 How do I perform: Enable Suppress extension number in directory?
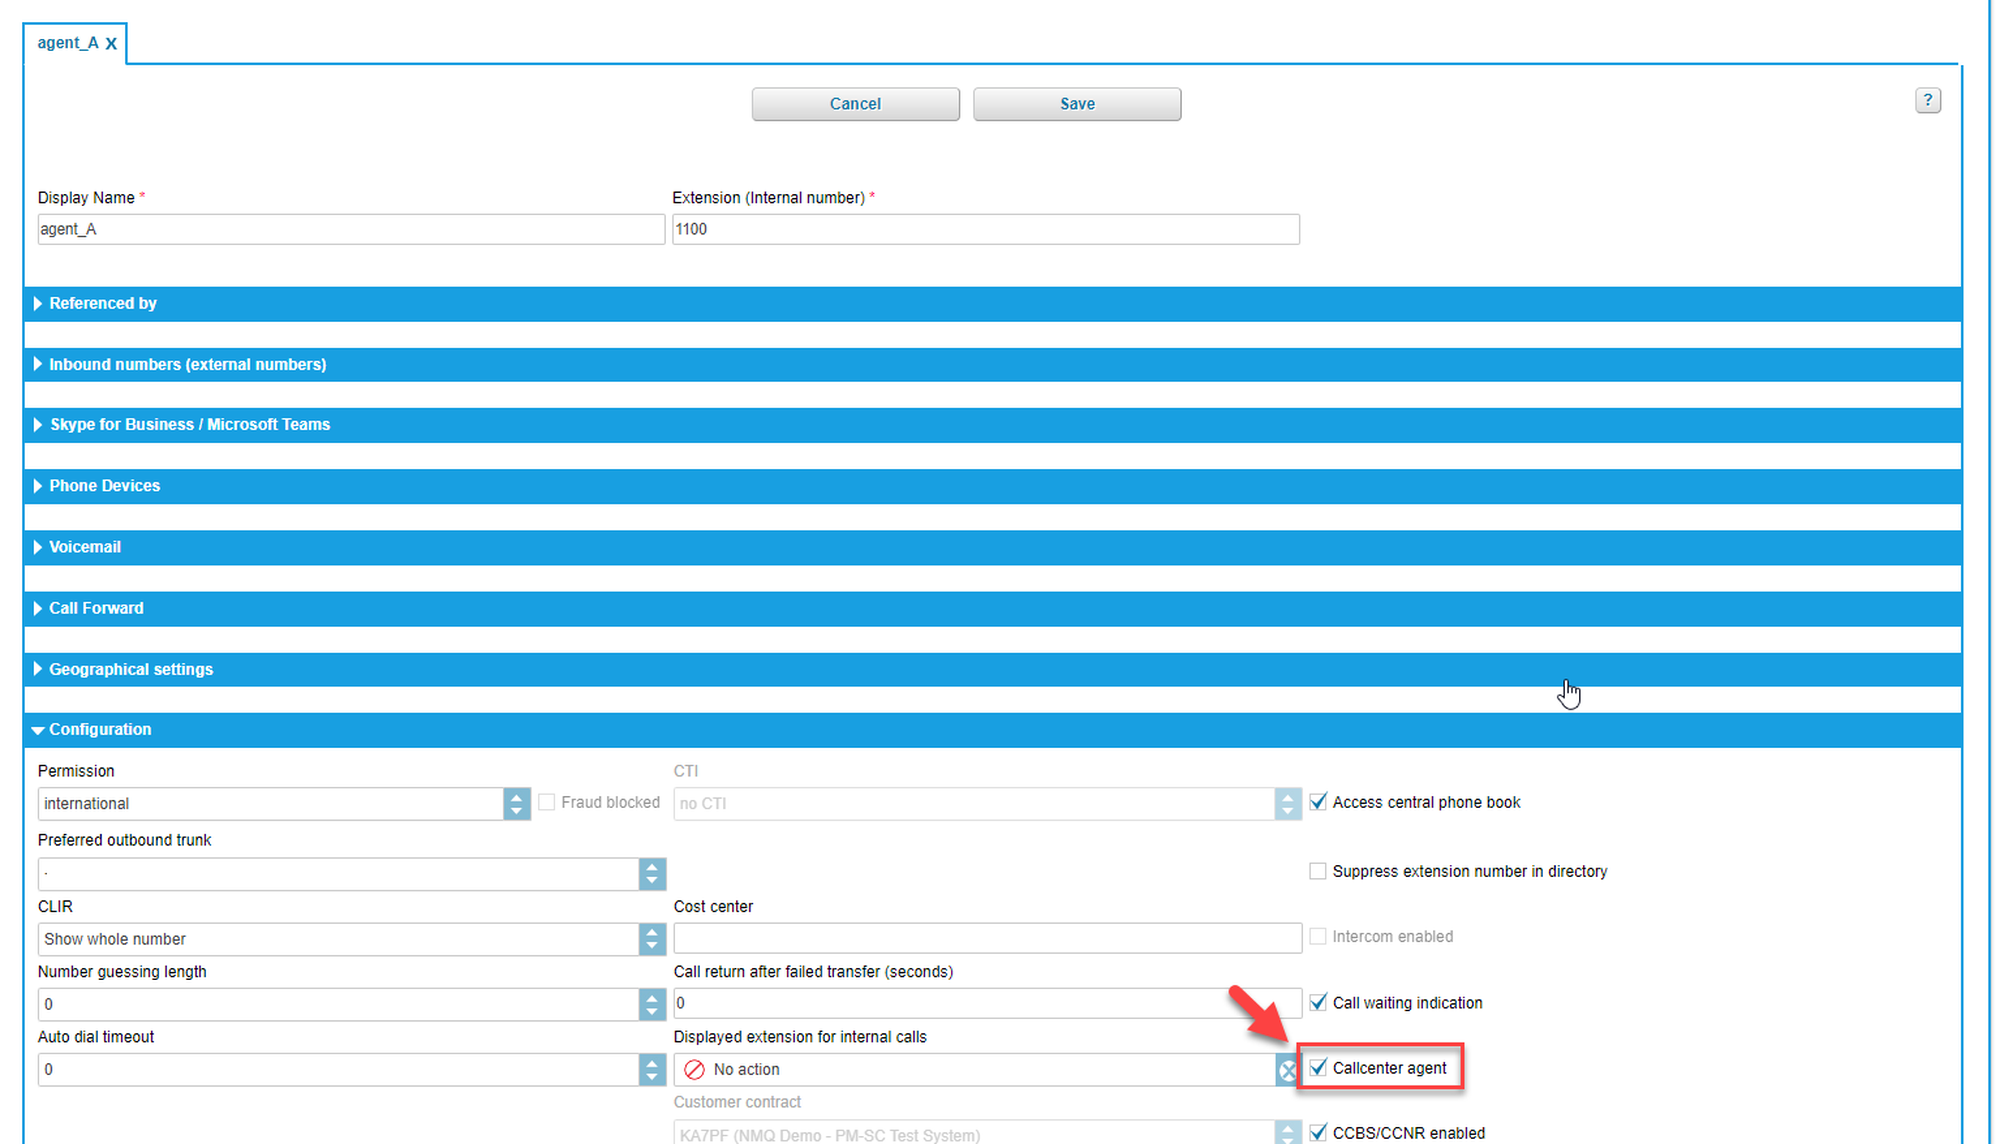click(x=1318, y=871)
